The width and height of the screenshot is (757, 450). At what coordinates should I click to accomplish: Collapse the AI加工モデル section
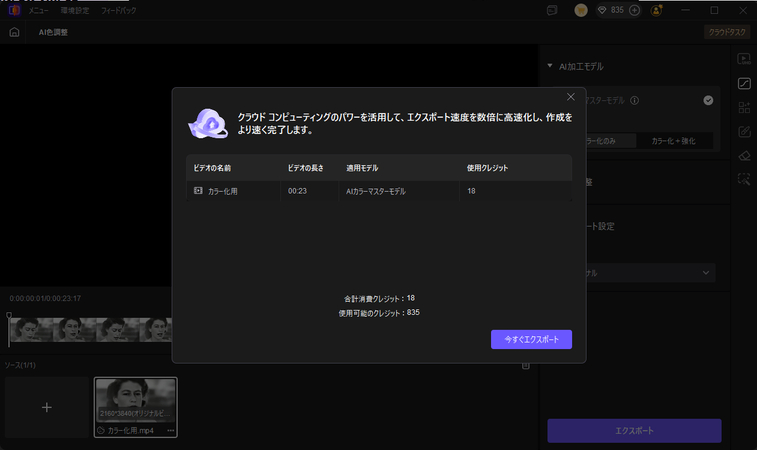550,66
